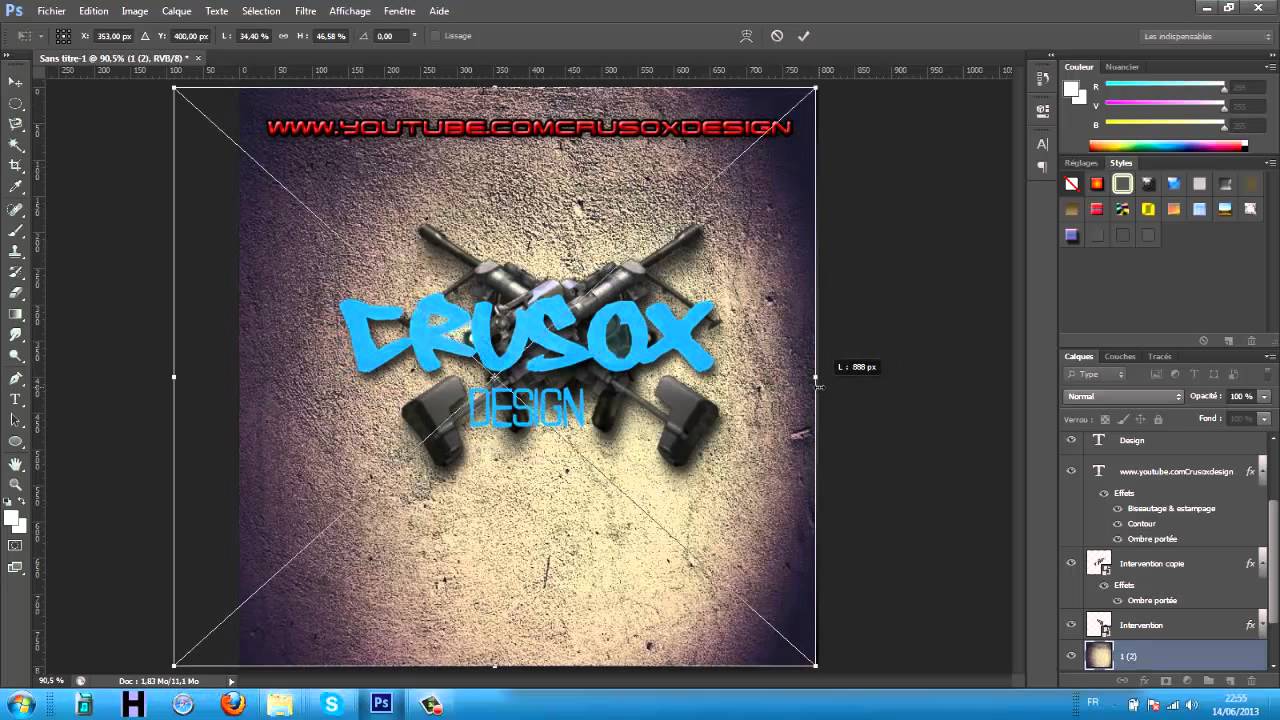Hide the Intervention copie layer
1280x720 pixels.
(1071, 563)
